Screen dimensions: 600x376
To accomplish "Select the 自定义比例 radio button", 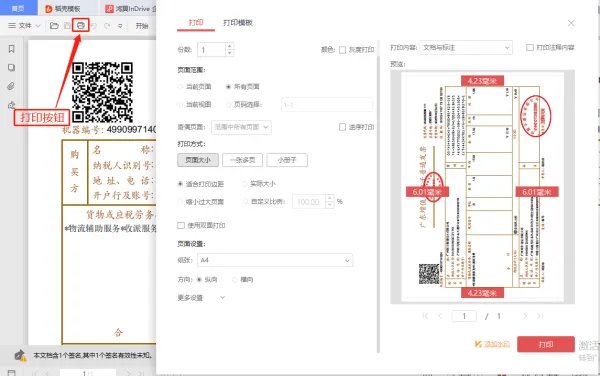I will (x=245, y=202).
